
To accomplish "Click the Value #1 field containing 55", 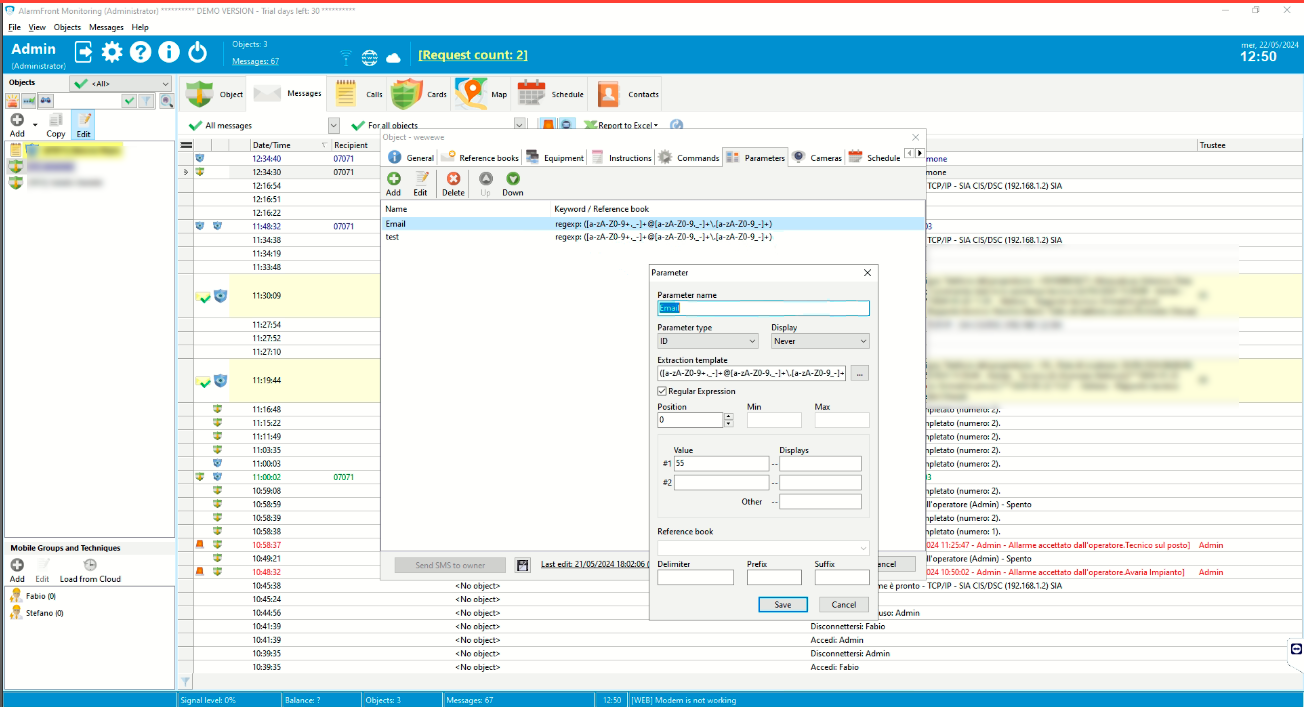I will pyautogui.click(x=722, y=464).
